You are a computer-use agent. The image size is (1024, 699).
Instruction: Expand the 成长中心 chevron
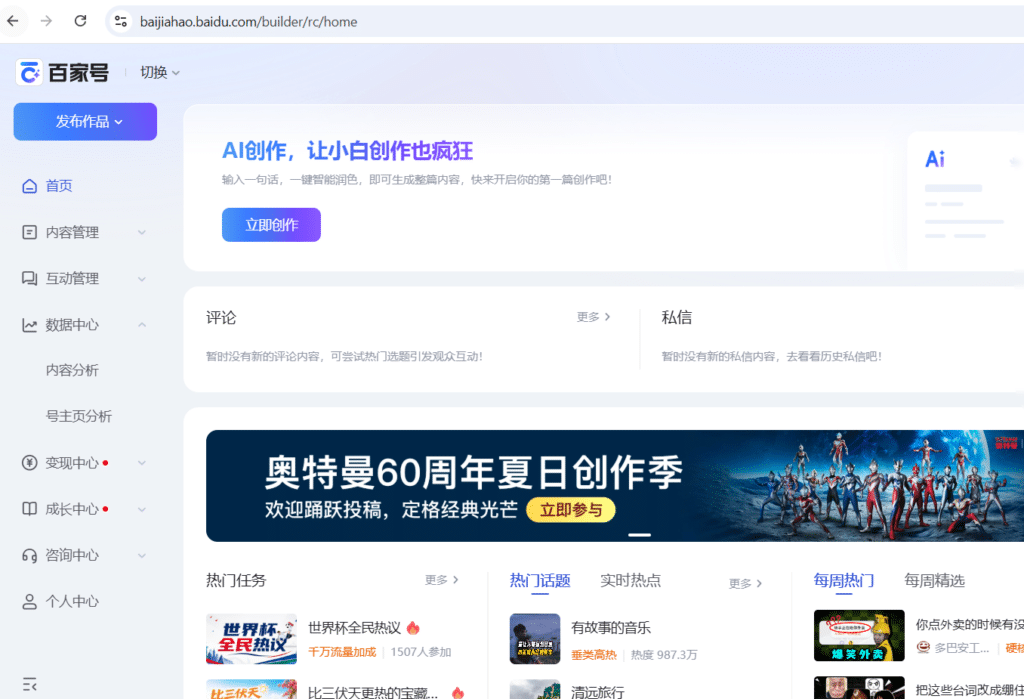142,510
